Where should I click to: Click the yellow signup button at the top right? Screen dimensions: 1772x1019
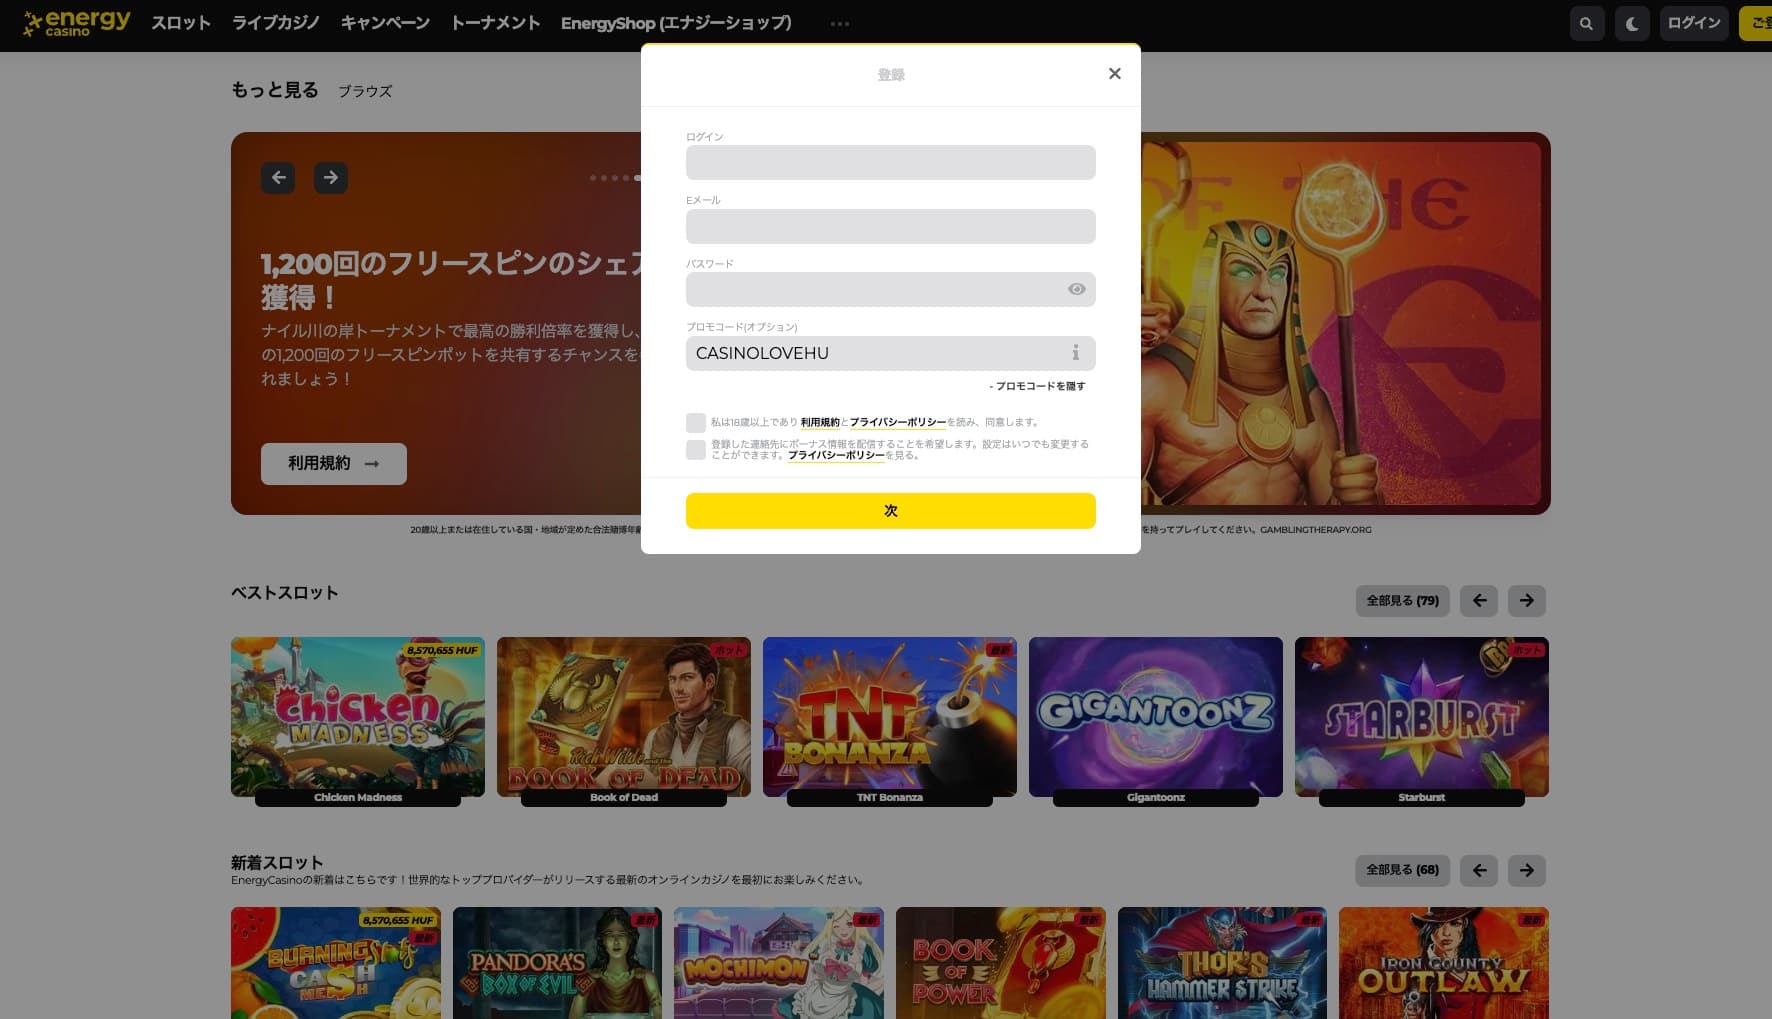[x=1756, y=23]
